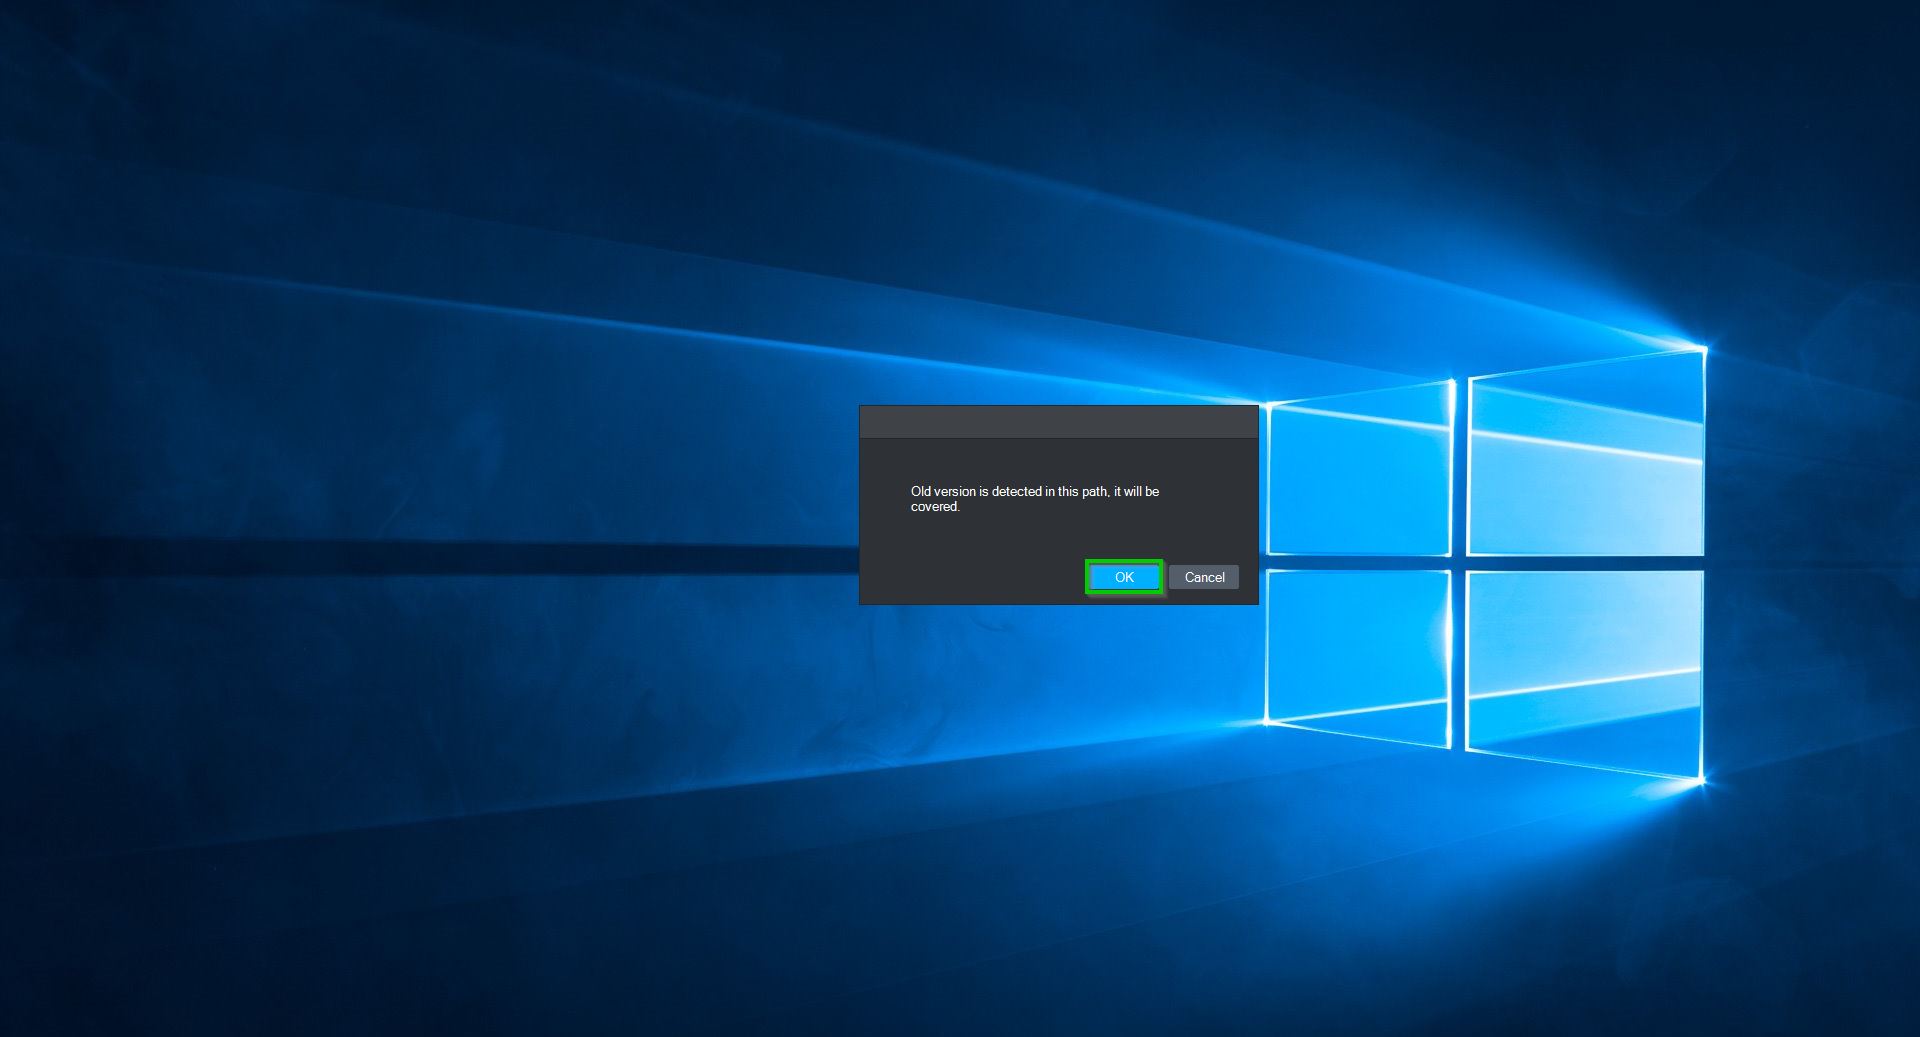Select the "Old version is detected" message text
1920x1037 pixels.
[x=1035, y=499]
